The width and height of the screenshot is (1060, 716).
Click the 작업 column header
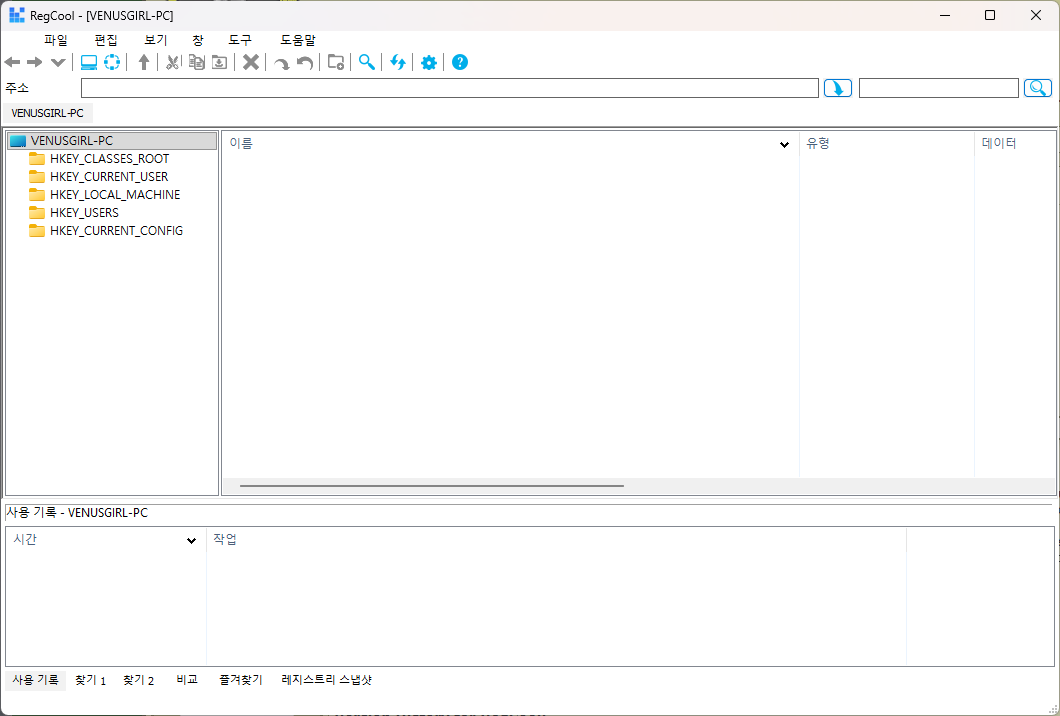(556, 540)
